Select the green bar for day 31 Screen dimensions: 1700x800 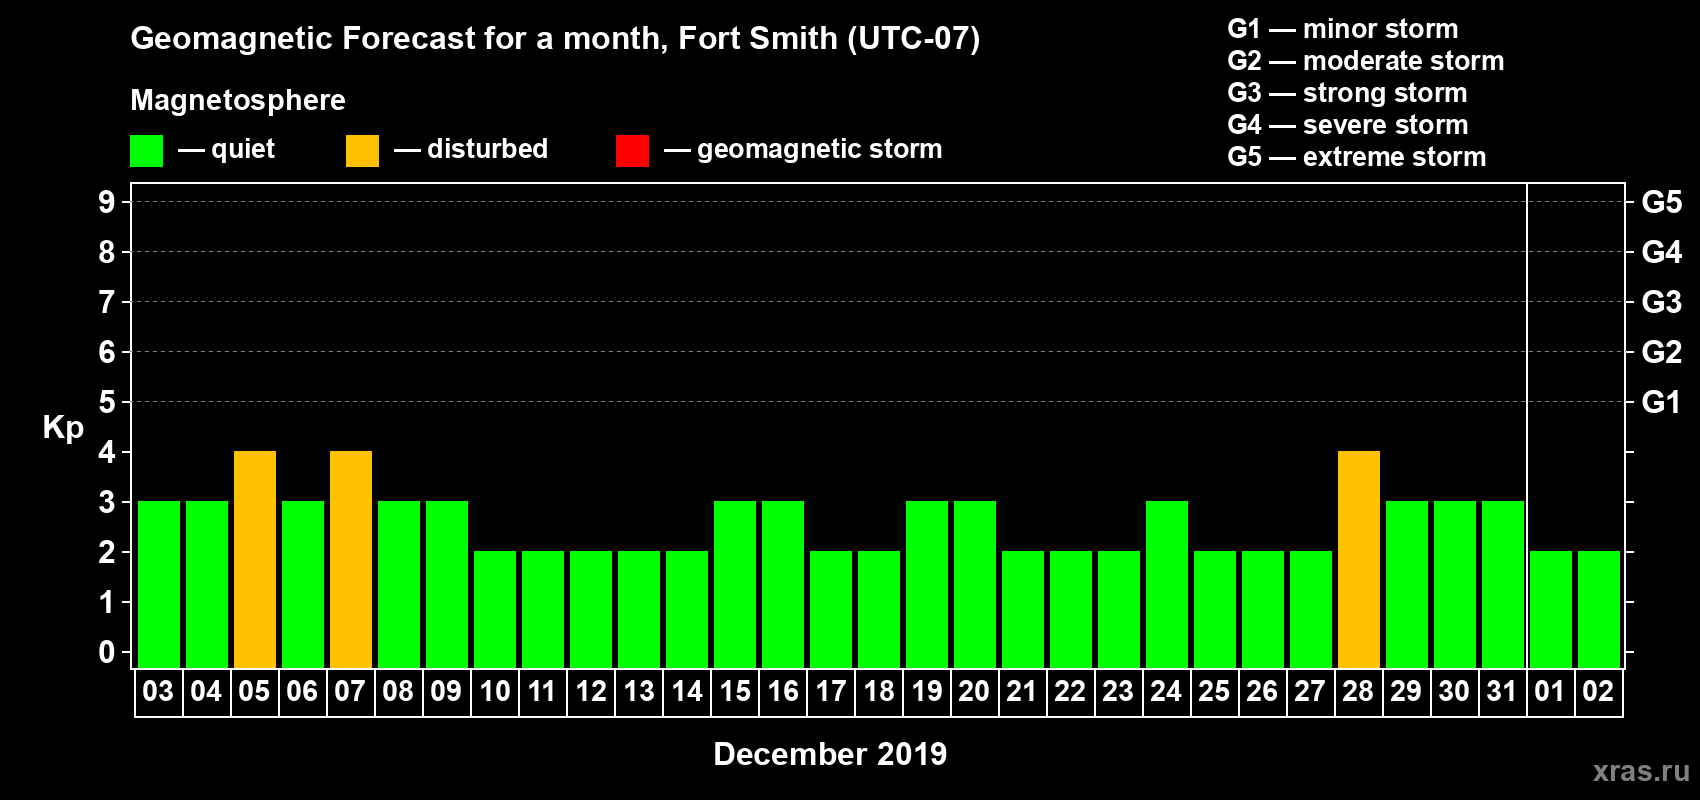(x=1503, y=584)
